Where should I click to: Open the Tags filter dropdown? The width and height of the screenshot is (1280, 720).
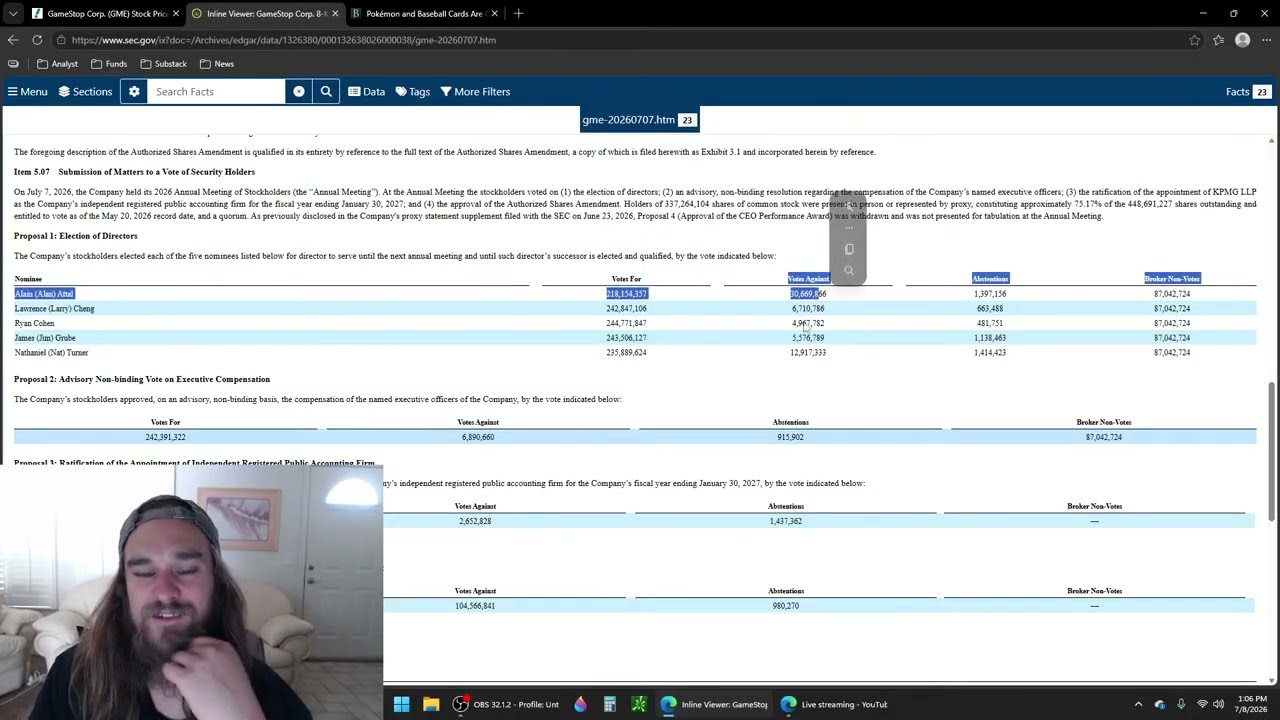click(x=413, y=92)
